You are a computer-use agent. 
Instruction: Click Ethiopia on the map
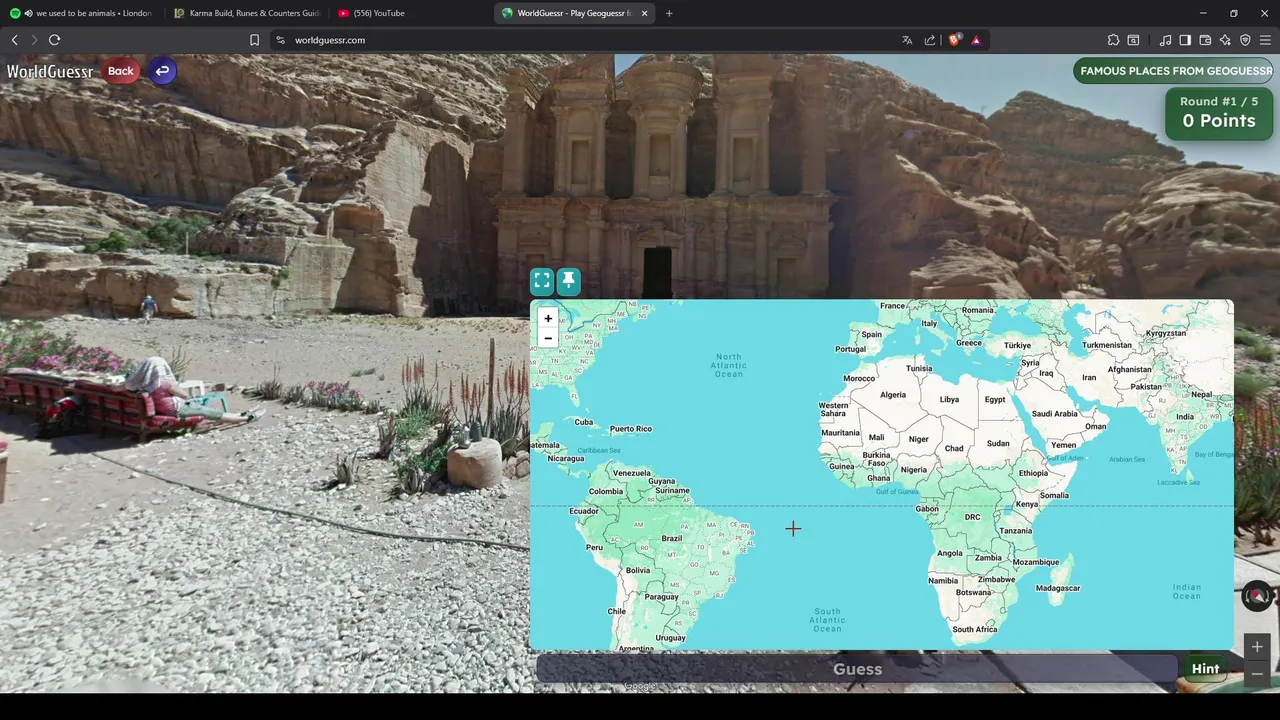pyautogui.click(x=1033, y=473)
